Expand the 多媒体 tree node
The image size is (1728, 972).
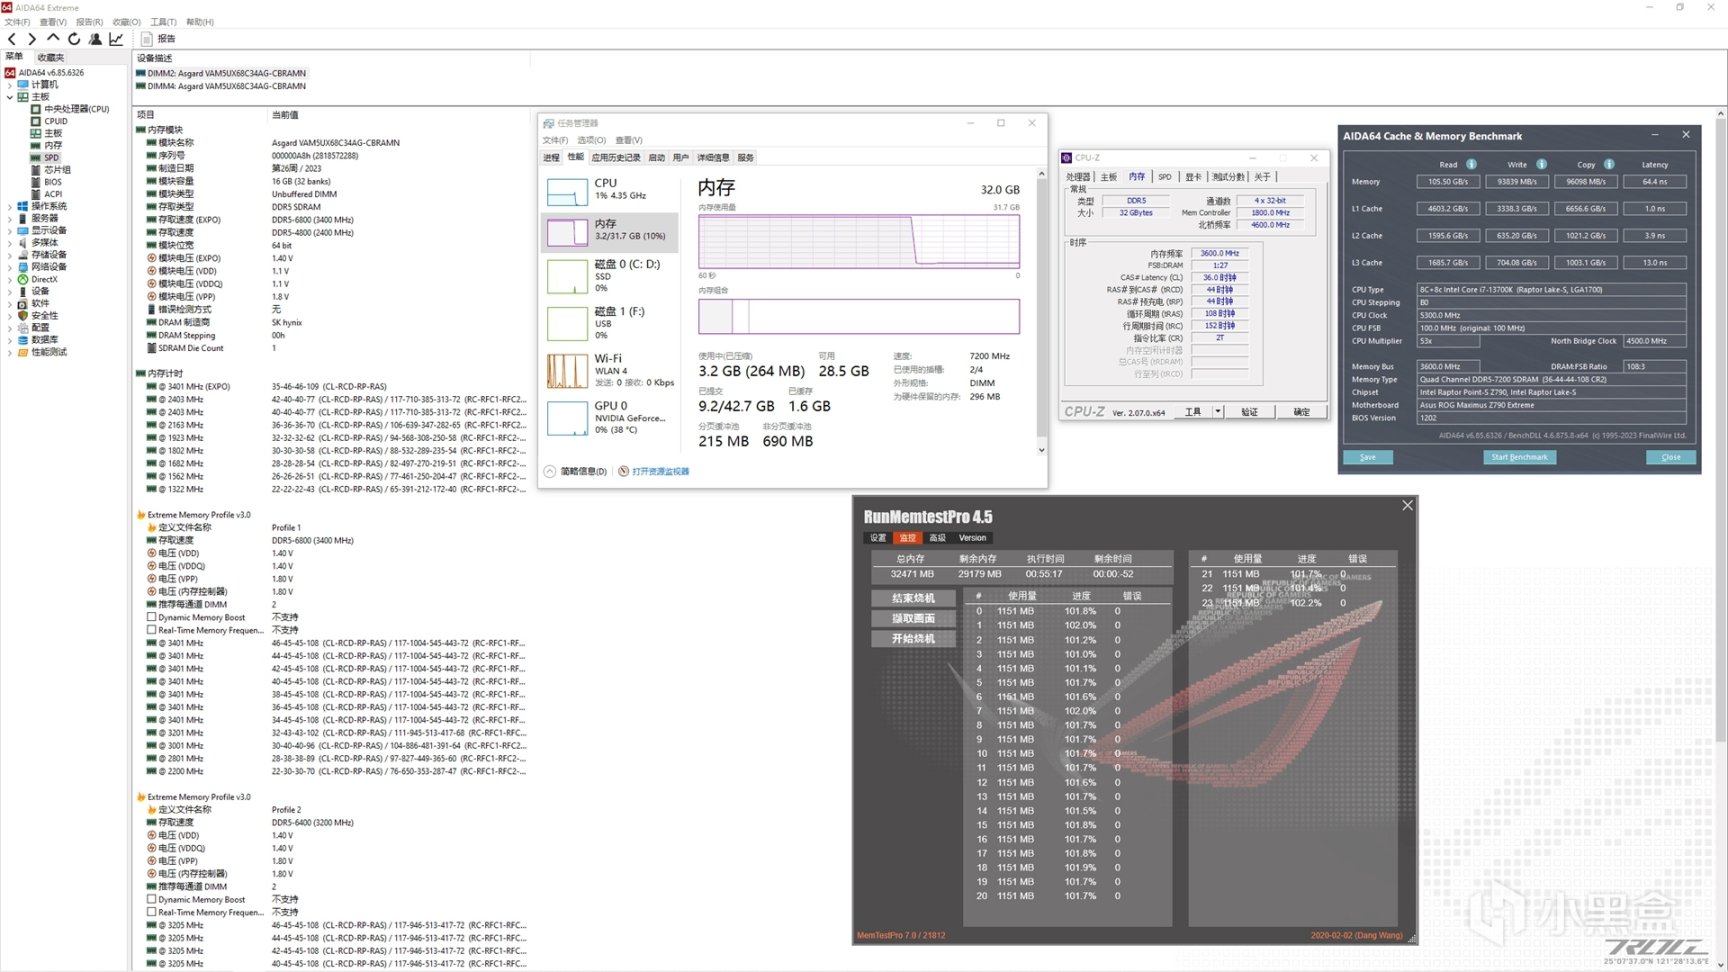(10, 242)
